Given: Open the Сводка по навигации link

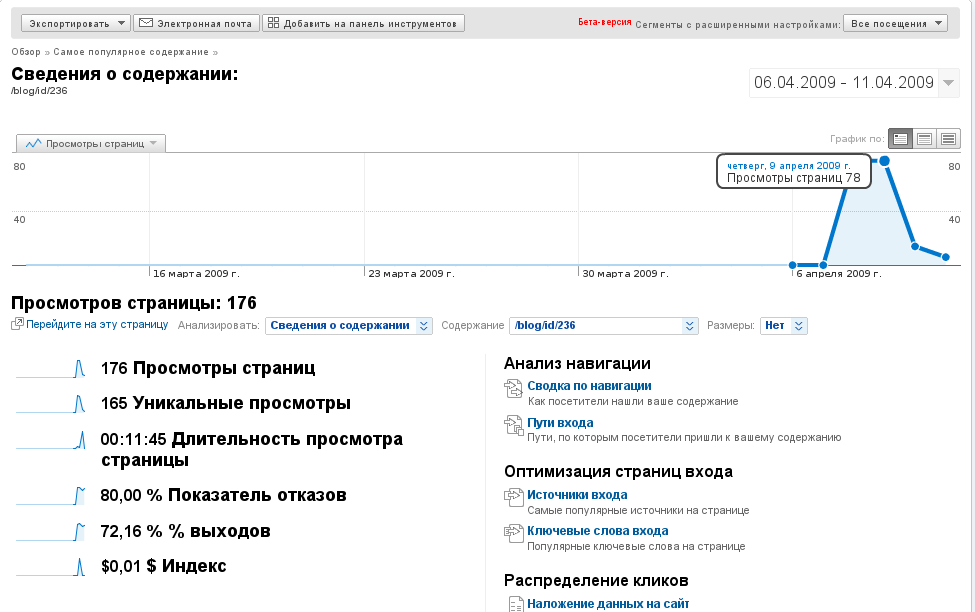Looking at the screenshot, I should coord(589,386).
